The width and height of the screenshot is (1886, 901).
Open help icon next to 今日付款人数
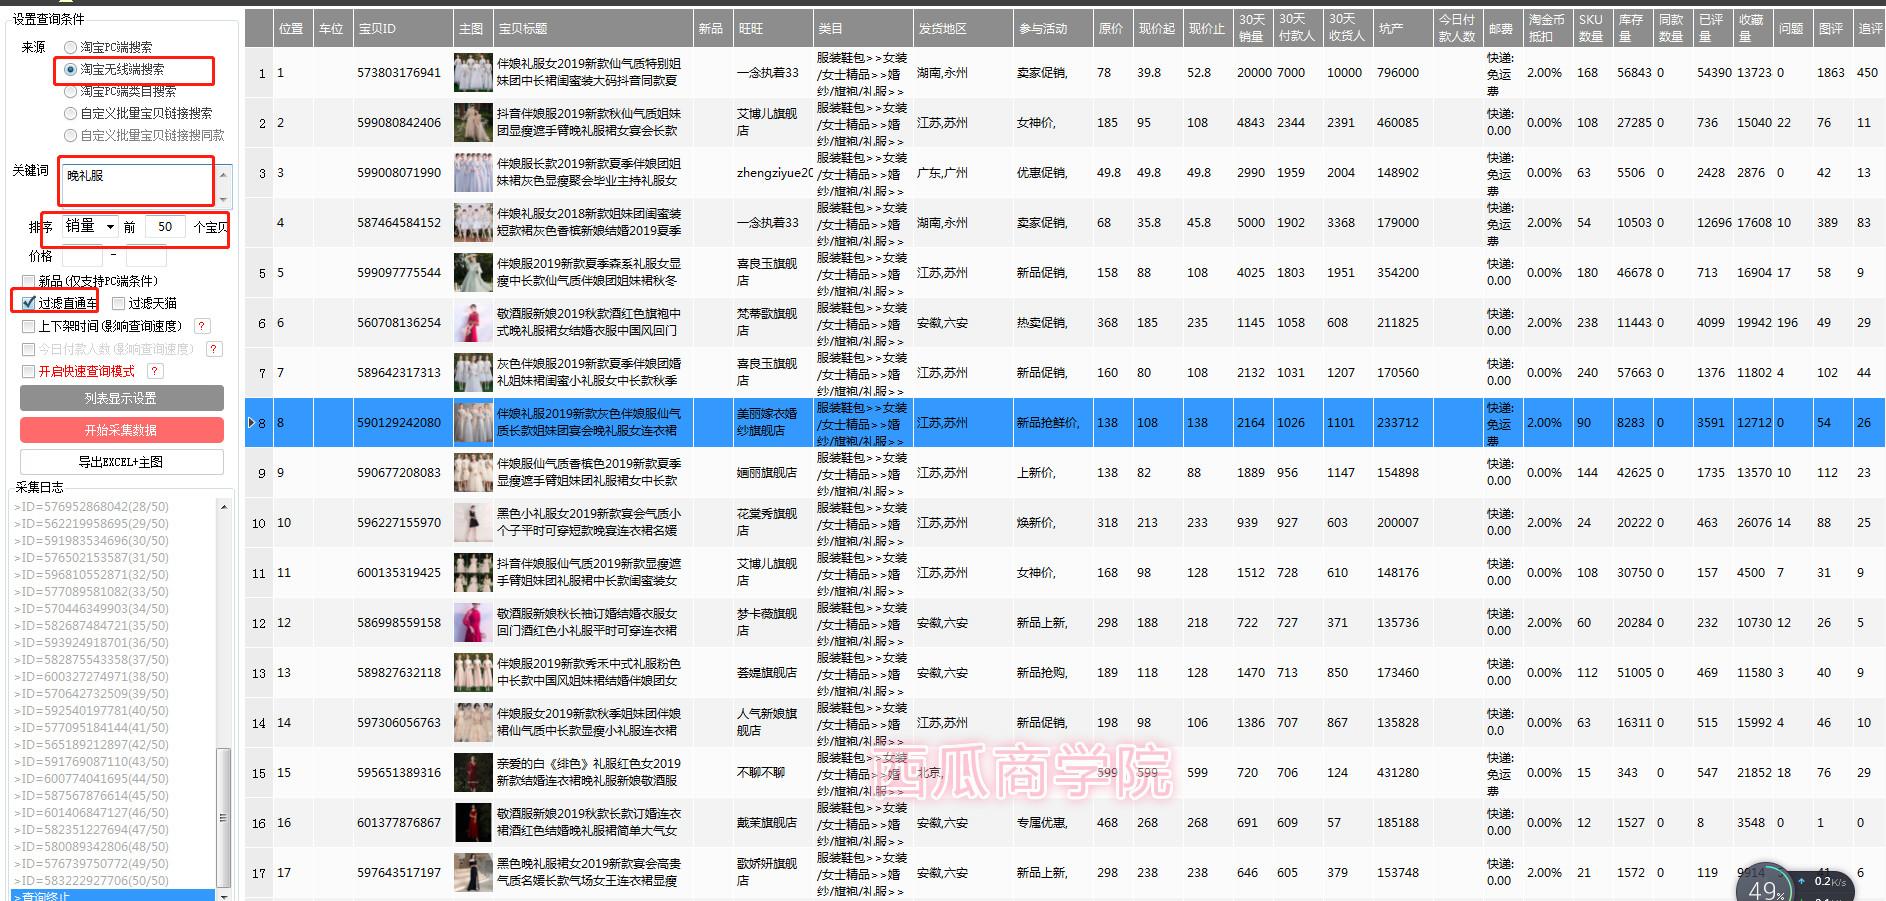214,349
